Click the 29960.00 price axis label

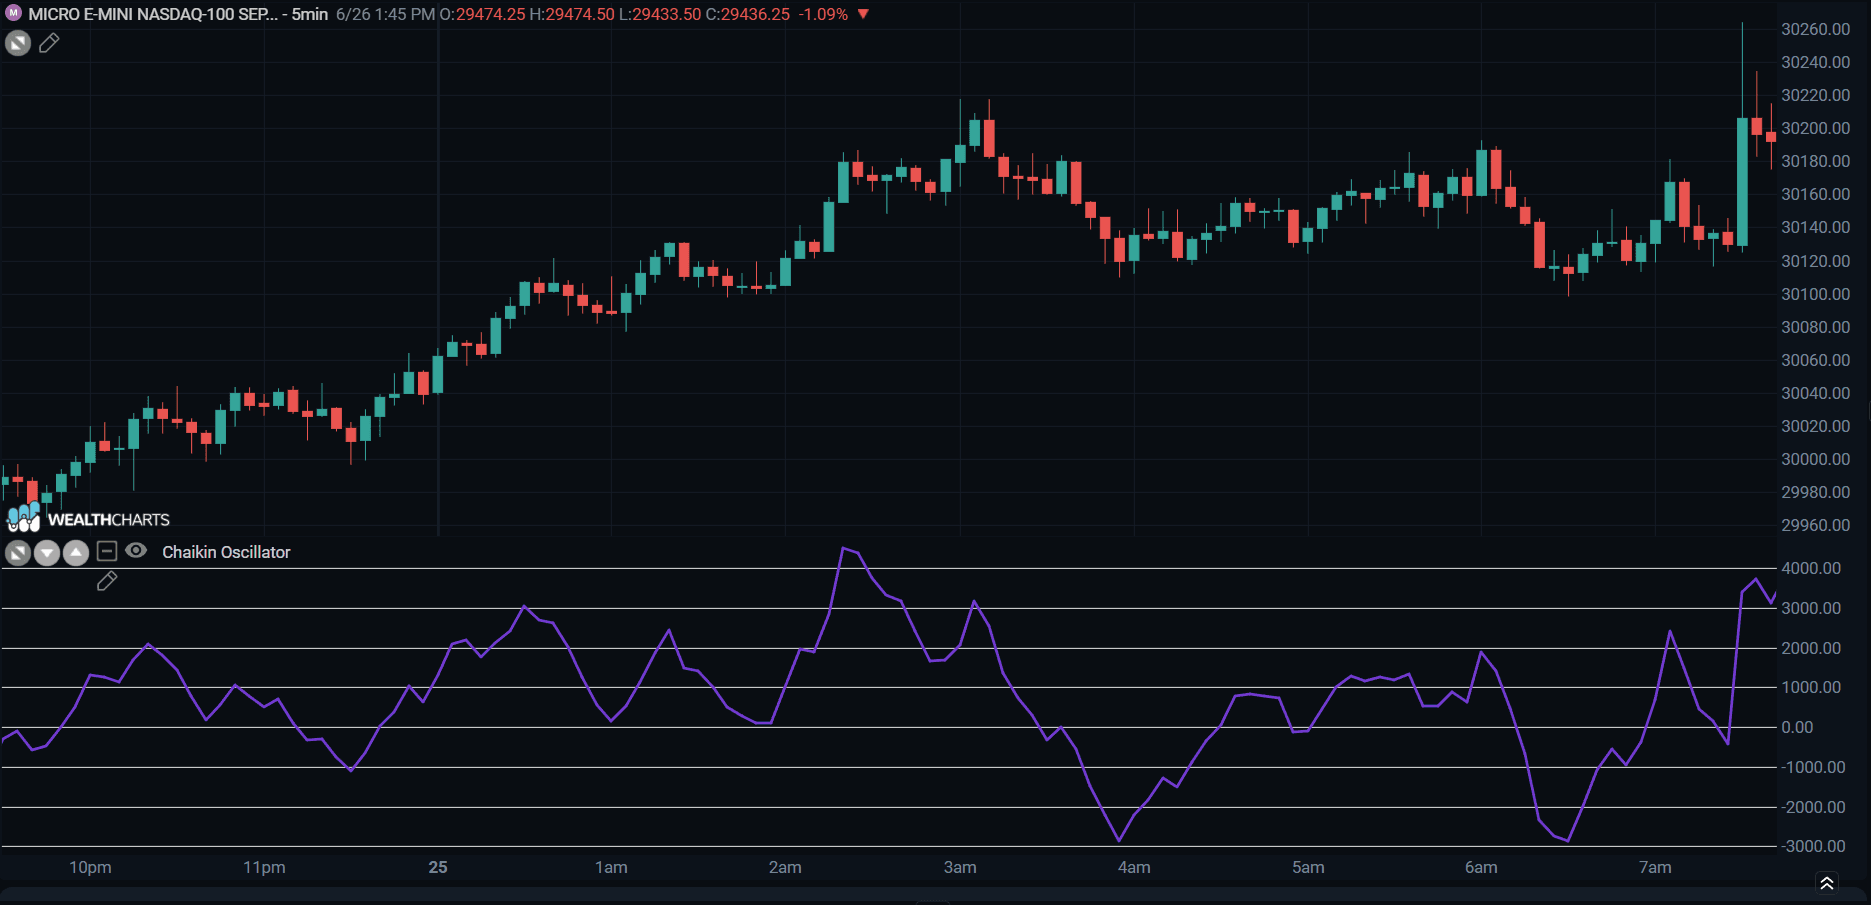click(1816, 525)
